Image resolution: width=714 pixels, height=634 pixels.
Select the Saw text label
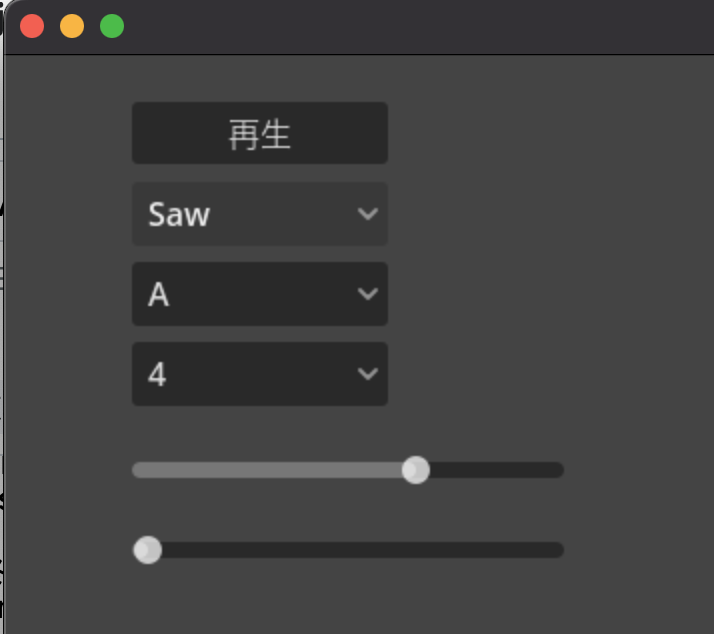[x=179, y=215]
